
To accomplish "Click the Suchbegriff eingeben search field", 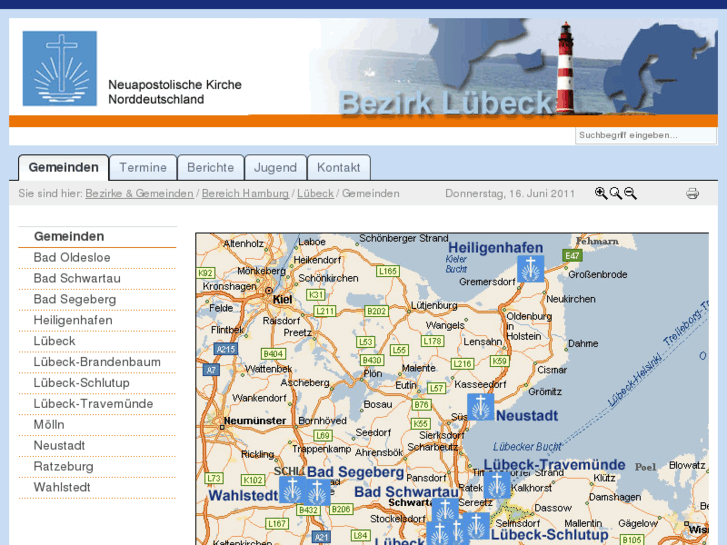I will click(x=645, y=135).
